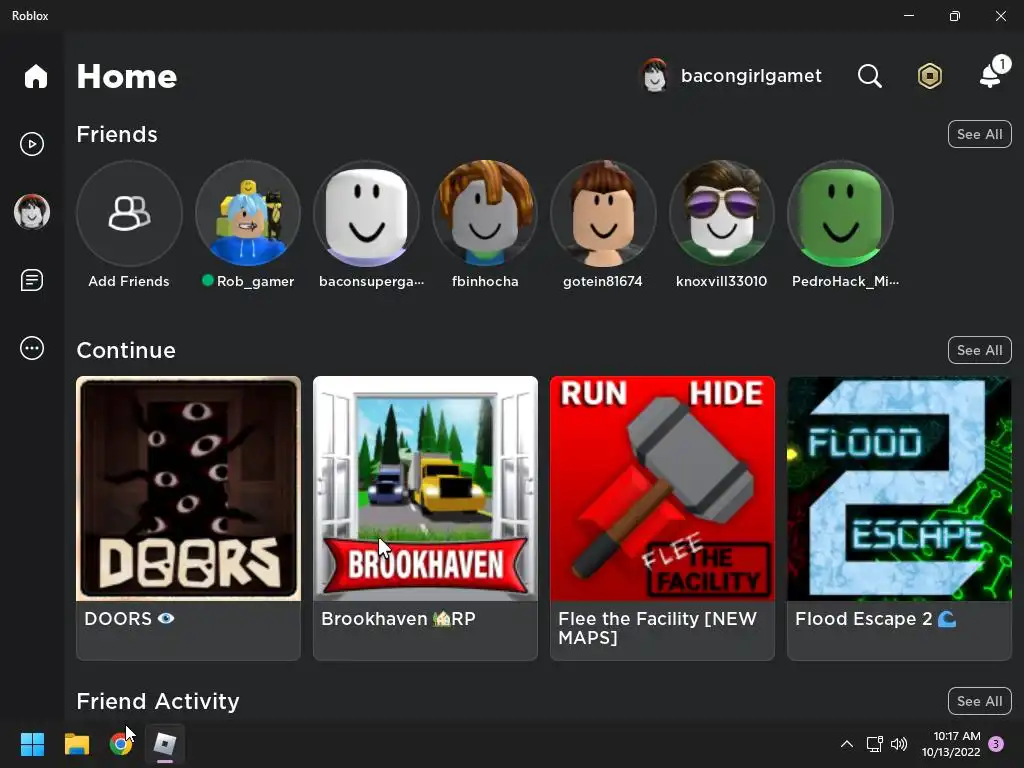Viewport: 1024px width, 768px height.
Task: Click the Windows Start button
Action: (32, 744)
